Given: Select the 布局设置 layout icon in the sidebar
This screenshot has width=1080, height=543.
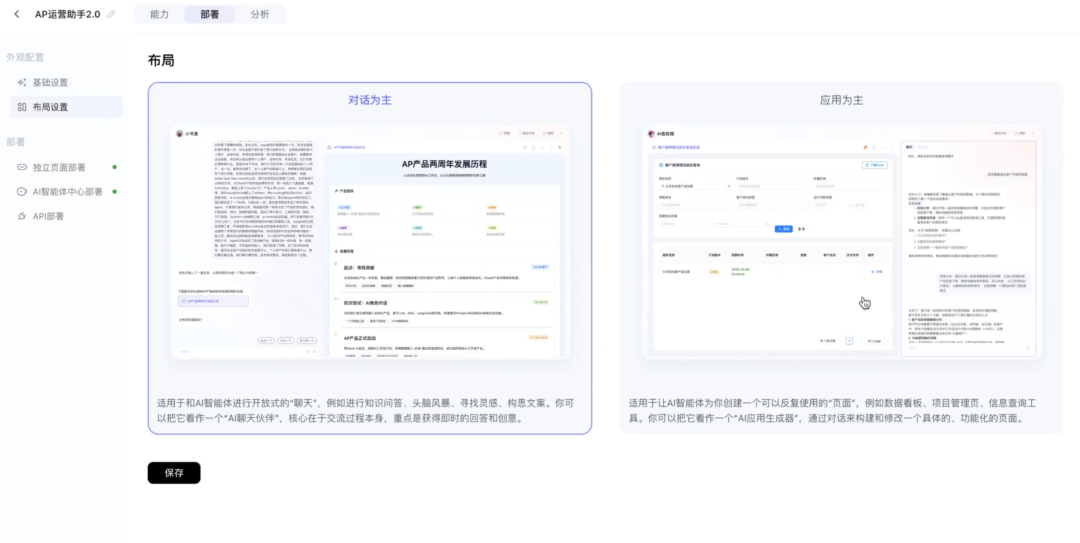Looking at the screenshot, I should pyautogui.click(x=22, y=107).
